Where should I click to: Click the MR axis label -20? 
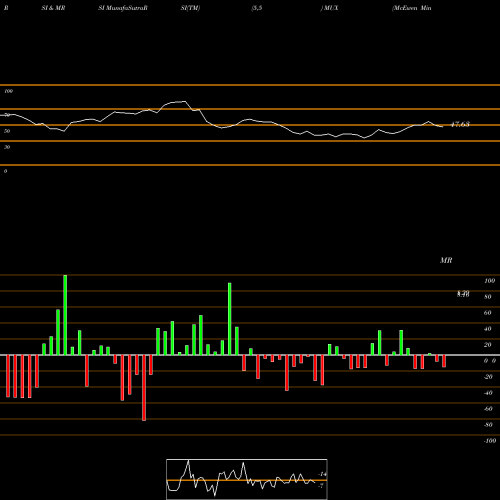coord(488,377)
